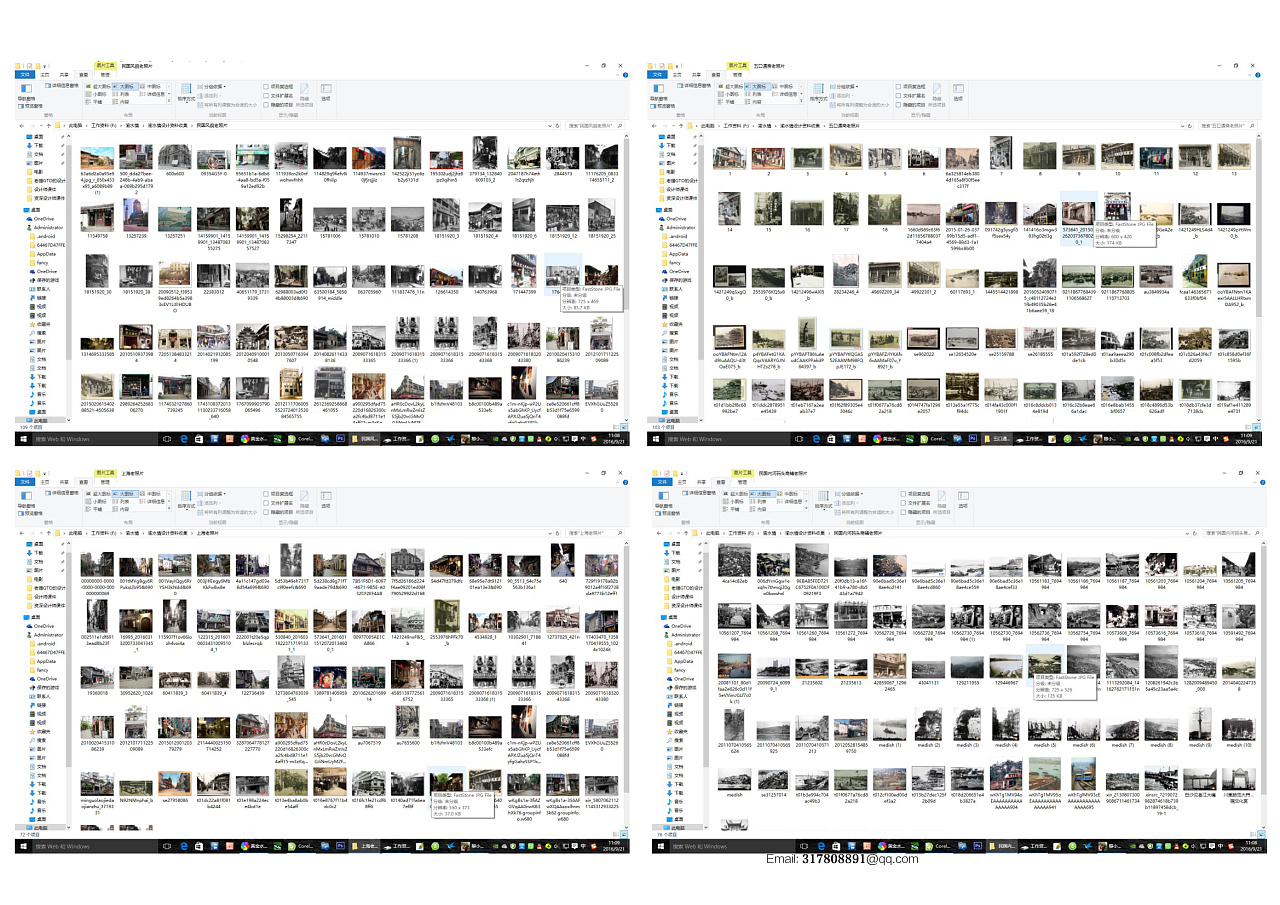Open 选项 icon in 五口通商老照片 window ribbon

[957, 92]
